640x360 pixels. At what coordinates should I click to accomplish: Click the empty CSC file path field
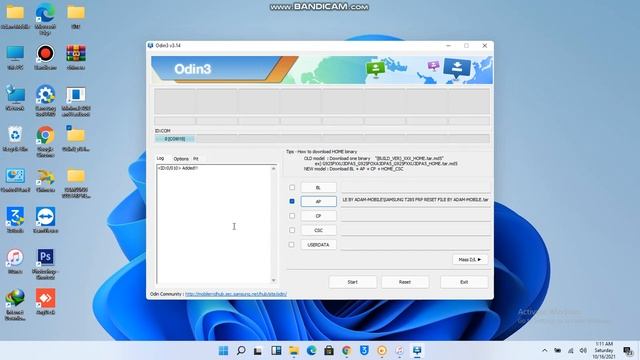[x=416, y=229]
